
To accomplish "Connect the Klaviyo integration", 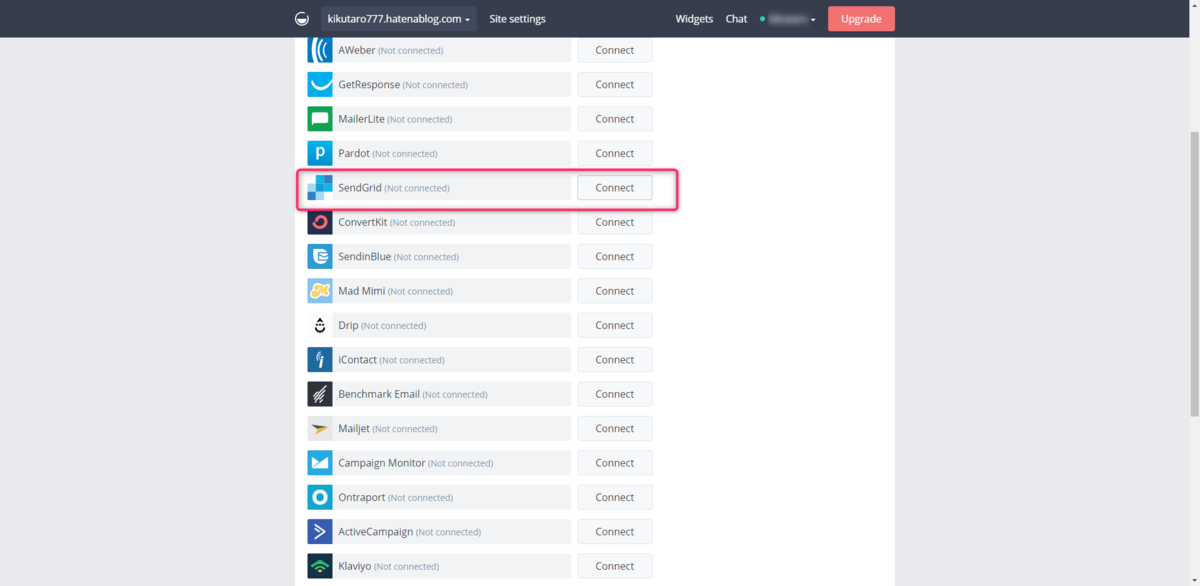I will (615, 566).
